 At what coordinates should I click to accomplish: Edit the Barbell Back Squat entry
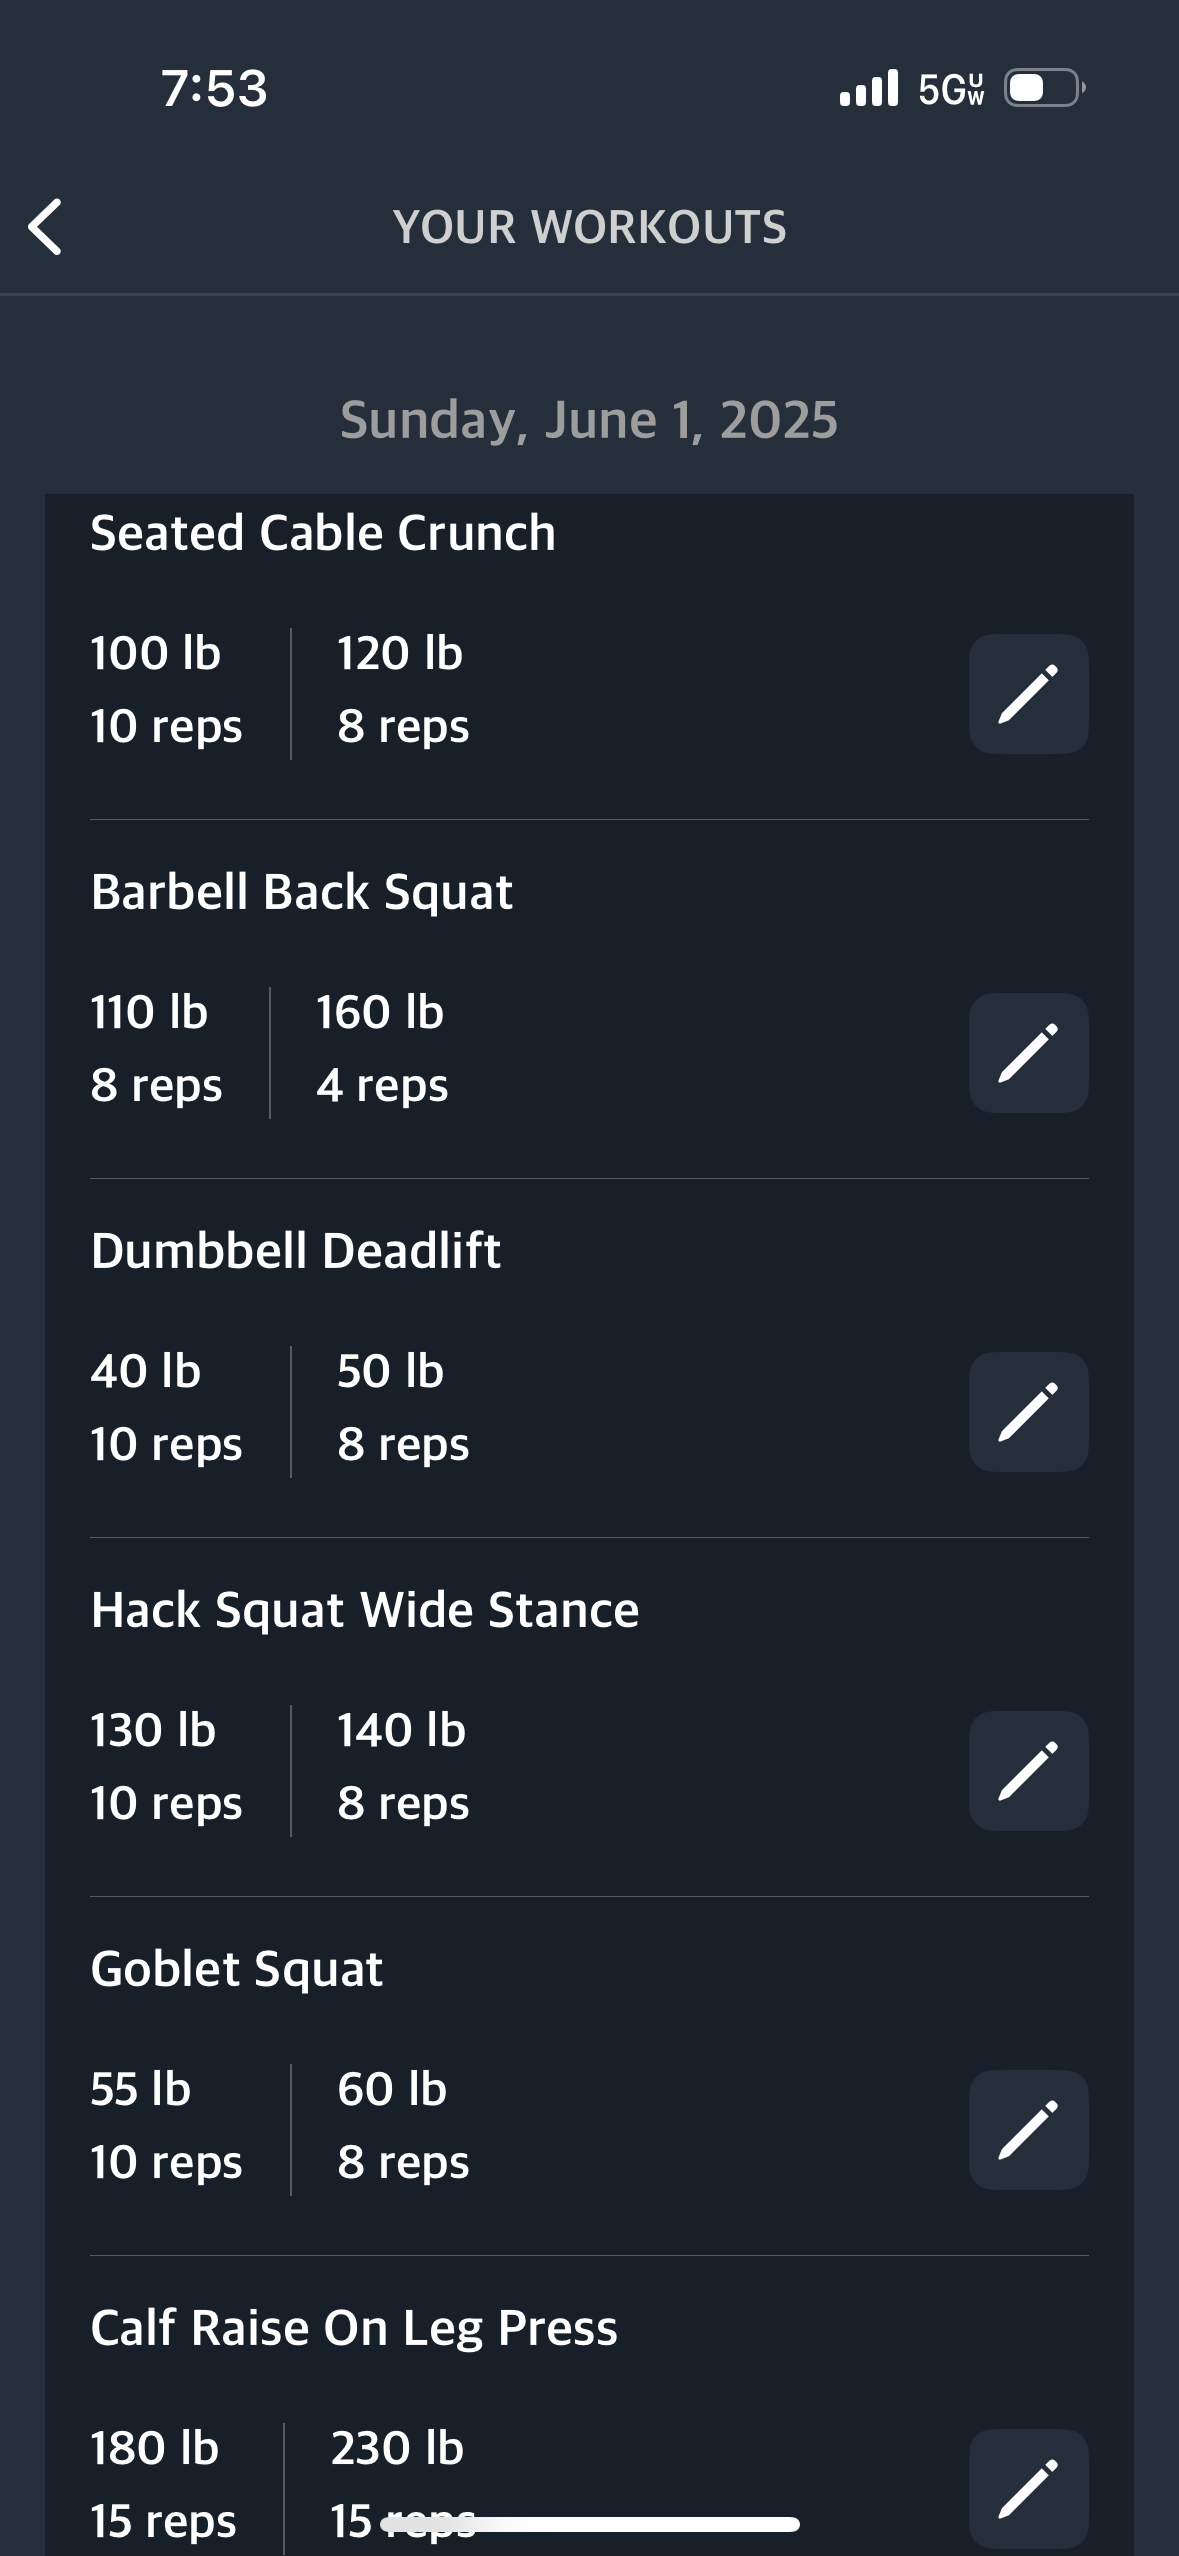pyautogui.click(x=1028, y=1053)
